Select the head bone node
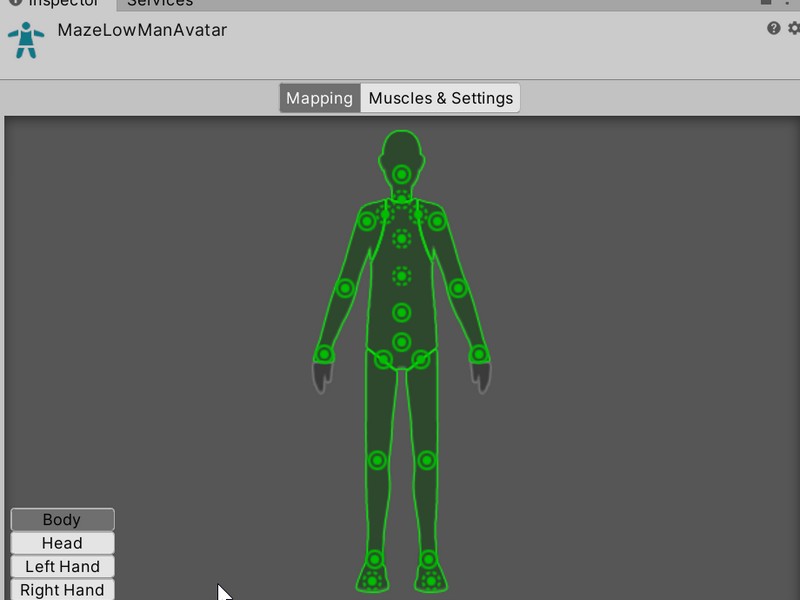Viewport: 800px width, 600px height. (401, 174)
